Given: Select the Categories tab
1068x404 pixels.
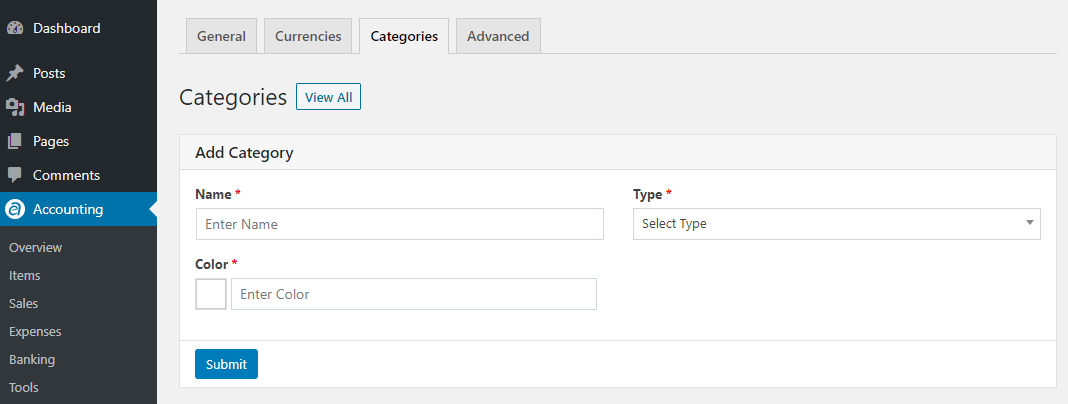Looking at the screenshot, I should click(x=404, y=36).
